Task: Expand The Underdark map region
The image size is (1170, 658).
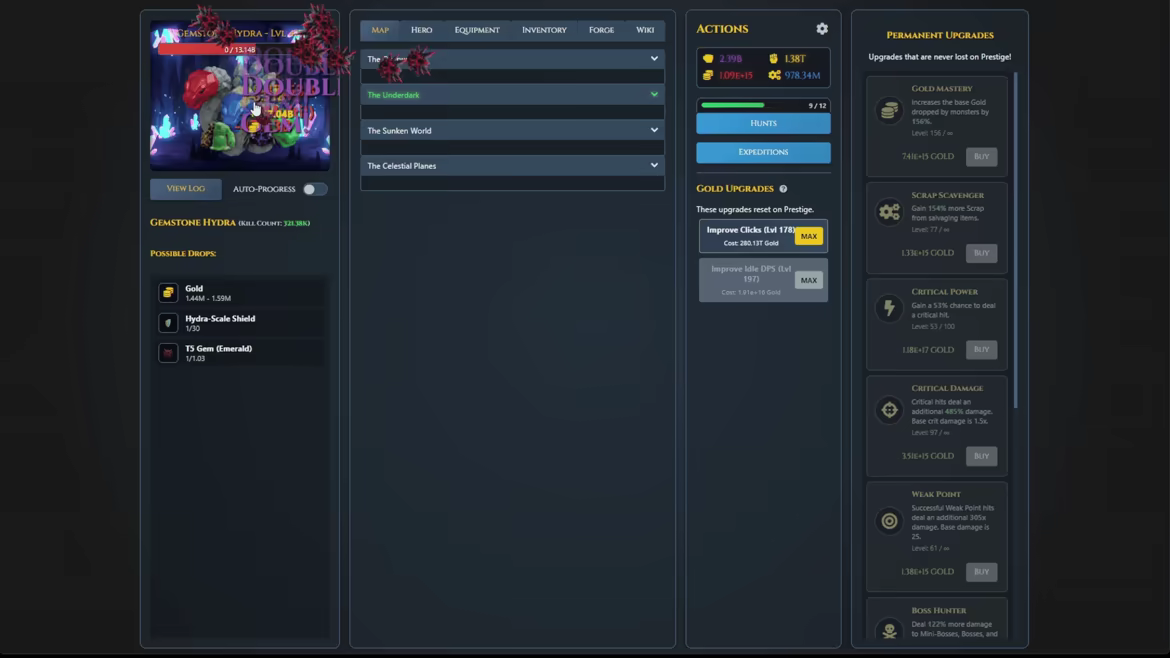Action: [512, 95]
